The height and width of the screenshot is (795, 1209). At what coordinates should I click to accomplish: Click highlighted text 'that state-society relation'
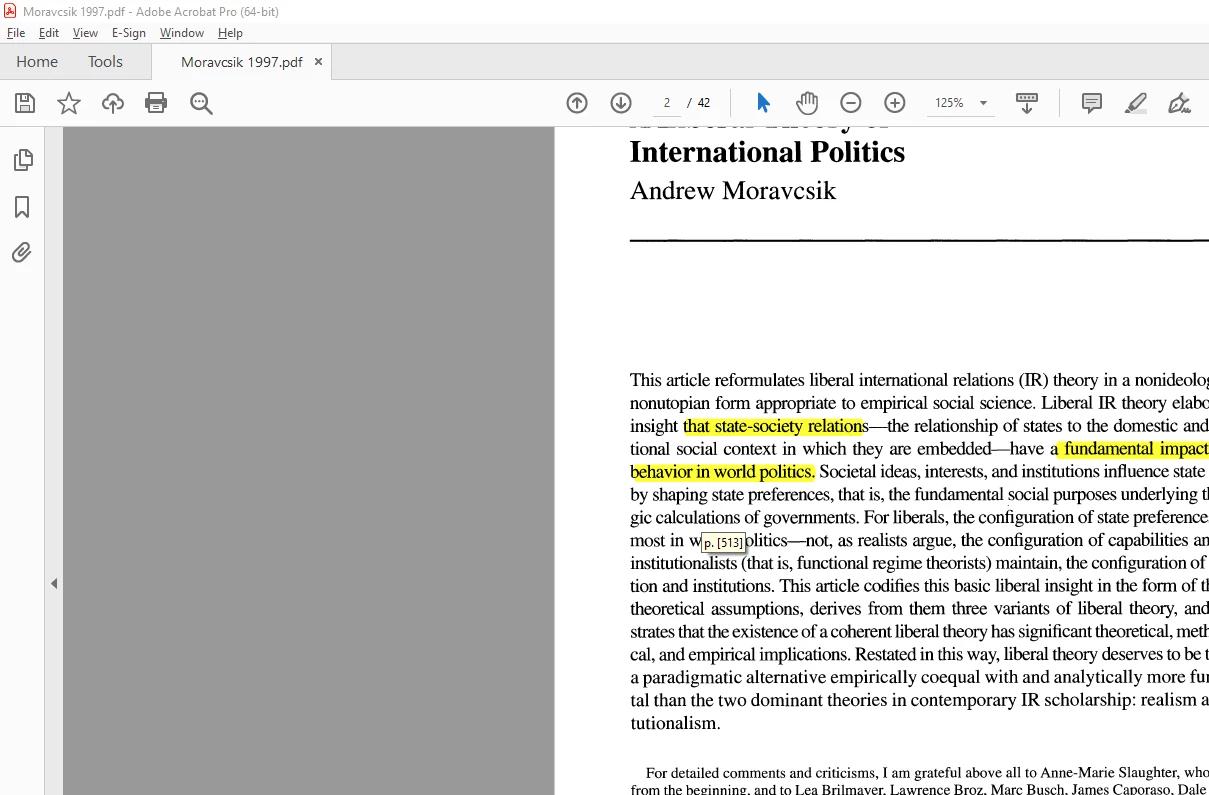click(x=774, y=426)
